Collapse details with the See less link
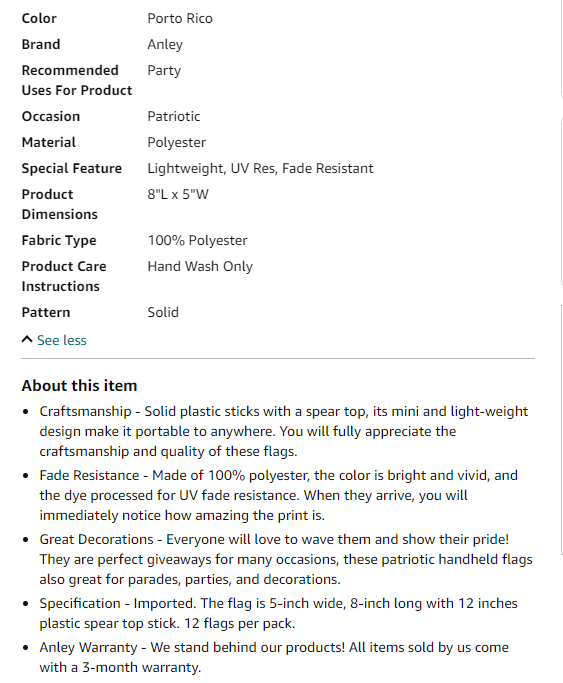The image size is (563, 683). (x=61, y=340)
